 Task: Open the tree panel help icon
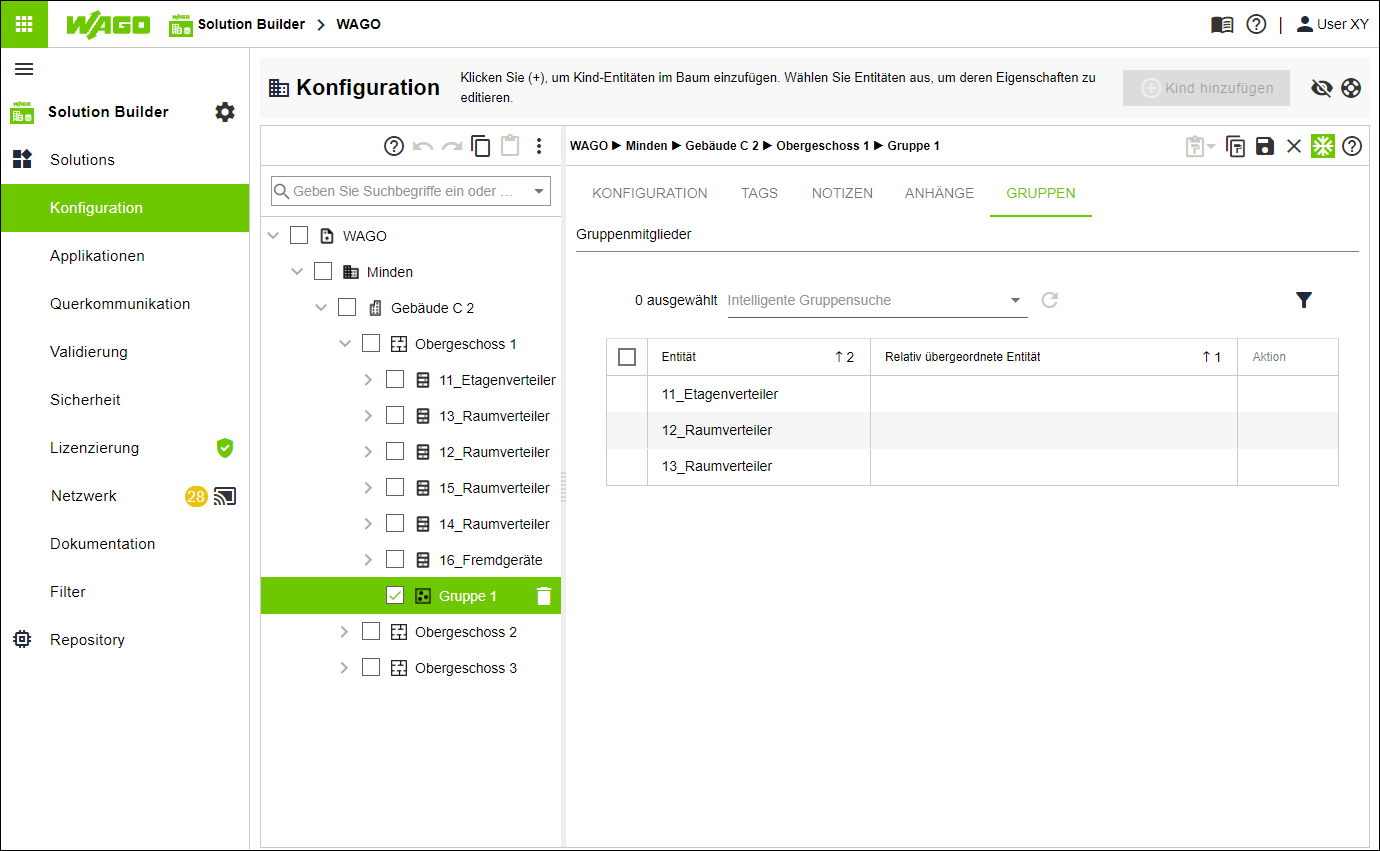[x=394, y=146]
